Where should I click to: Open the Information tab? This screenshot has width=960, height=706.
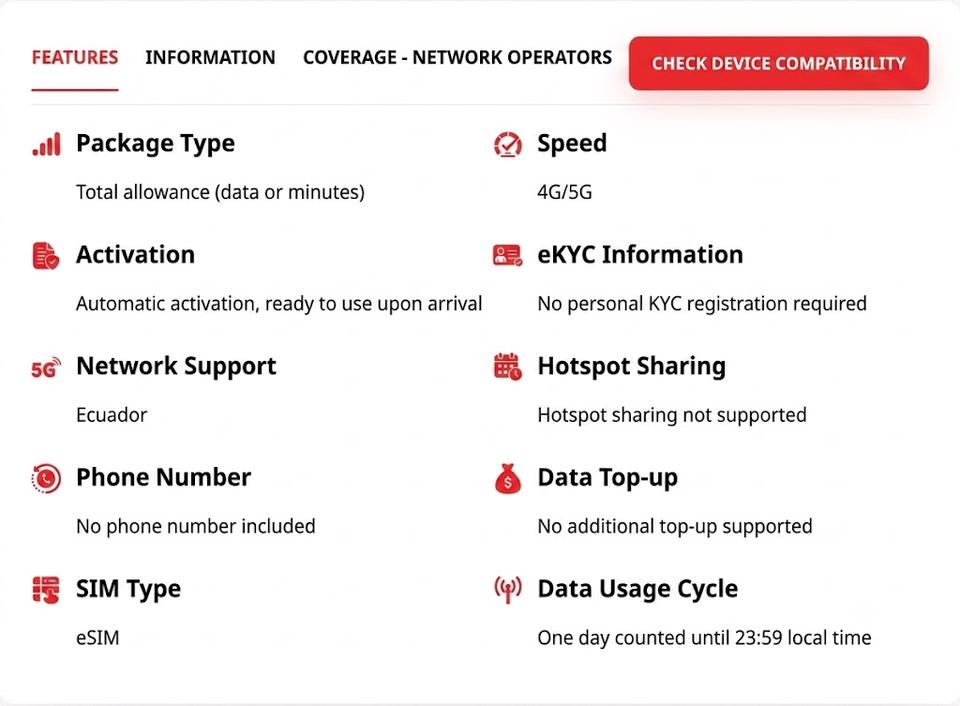[210, 58]
